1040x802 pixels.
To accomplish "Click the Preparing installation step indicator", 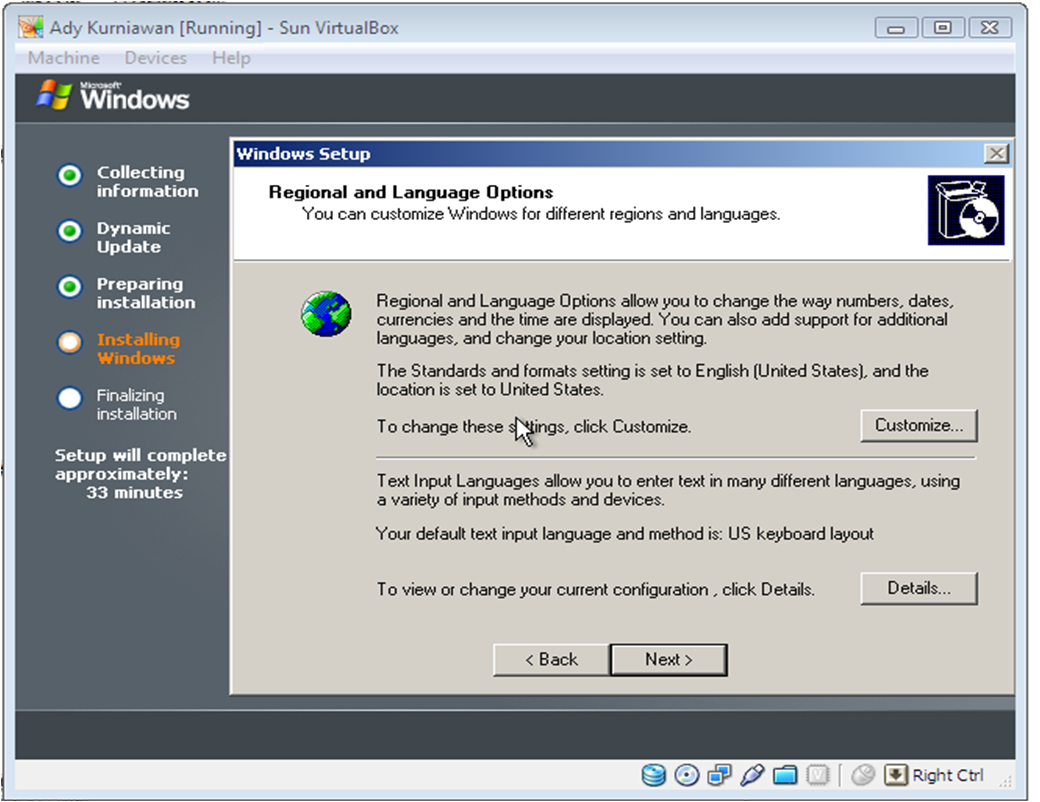I will (x=70, y=287).
